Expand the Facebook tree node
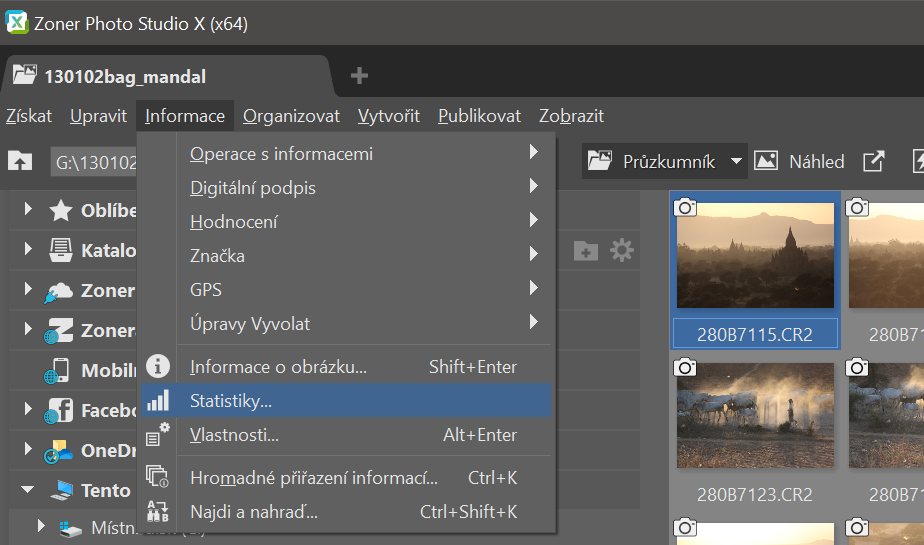 (x=28, y=409)
